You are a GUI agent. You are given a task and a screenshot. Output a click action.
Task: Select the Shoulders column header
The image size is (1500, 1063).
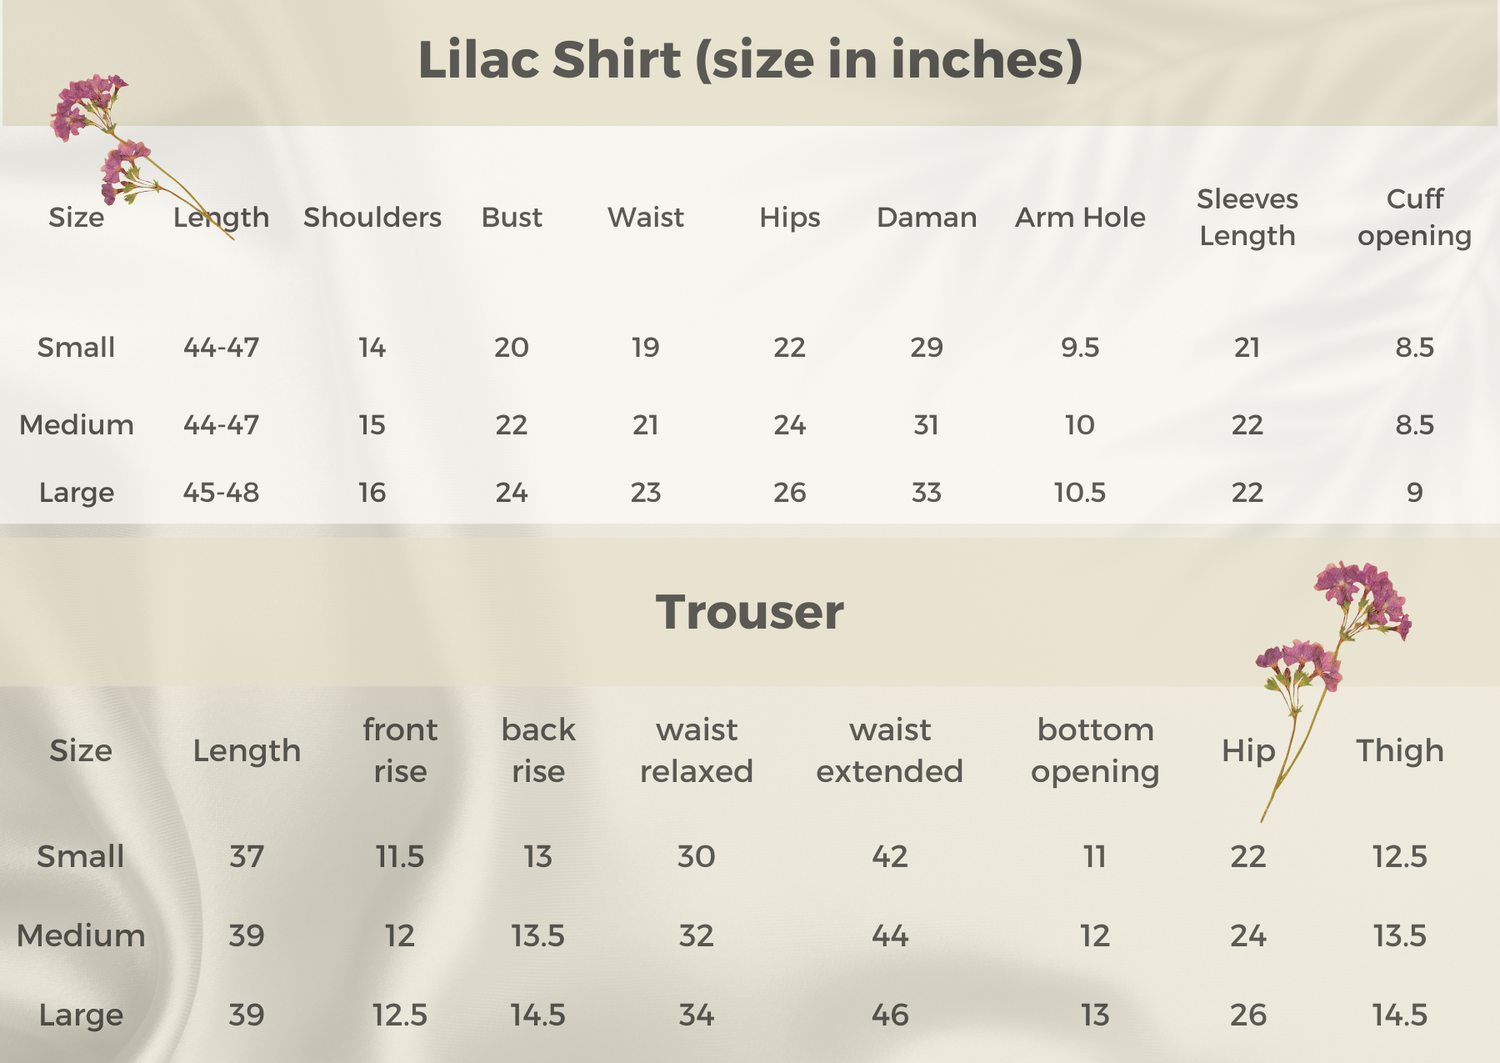click(x=372, y=217)
